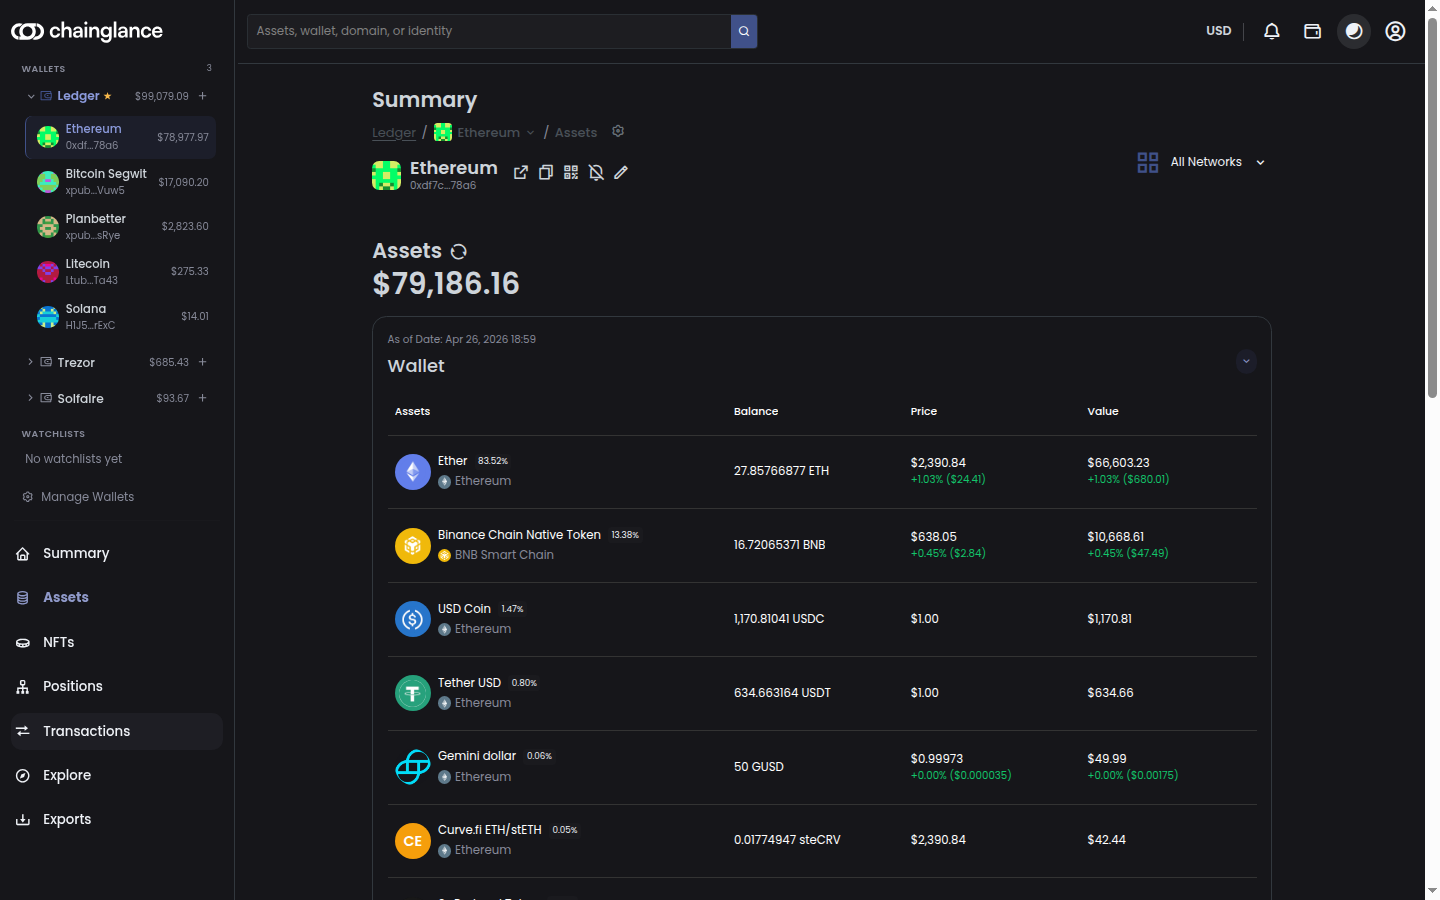Expand the Solfaire wallet group
This screenshot has height=900, width=1440.
click(x=31, y=398)
